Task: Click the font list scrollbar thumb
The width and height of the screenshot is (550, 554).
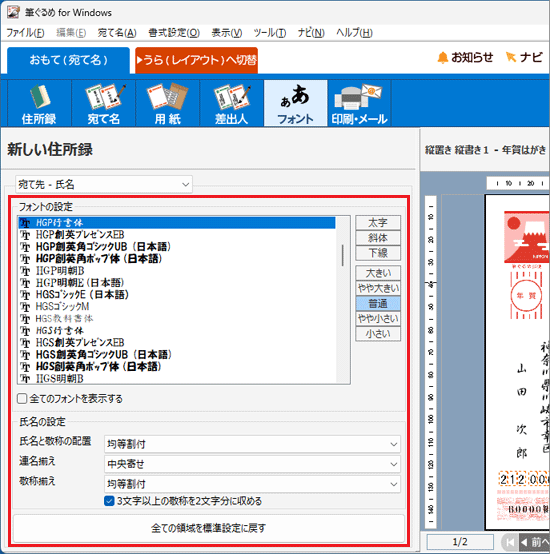Action: click(x=343, y=255)
